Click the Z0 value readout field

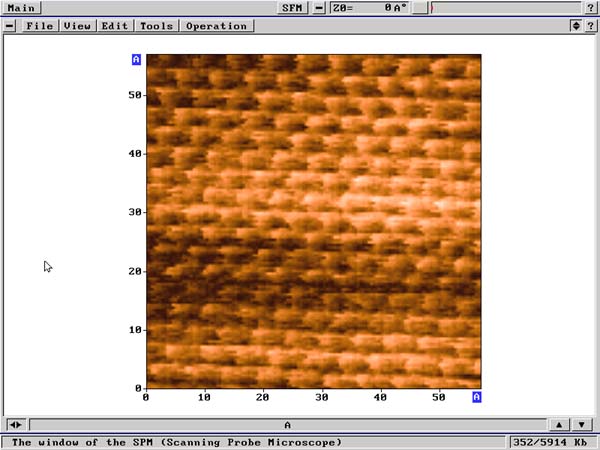(x=368, y=7)
